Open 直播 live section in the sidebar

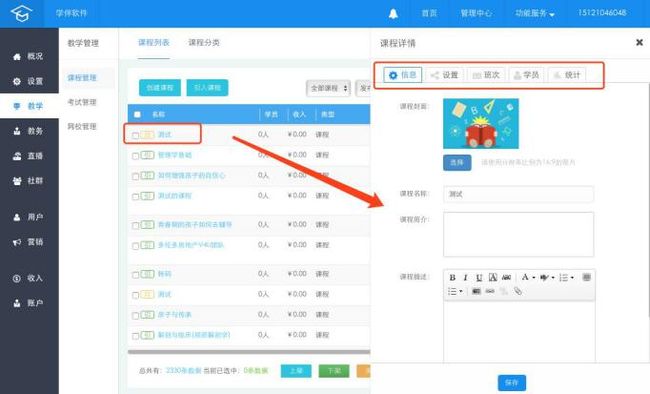coord(28,156)
